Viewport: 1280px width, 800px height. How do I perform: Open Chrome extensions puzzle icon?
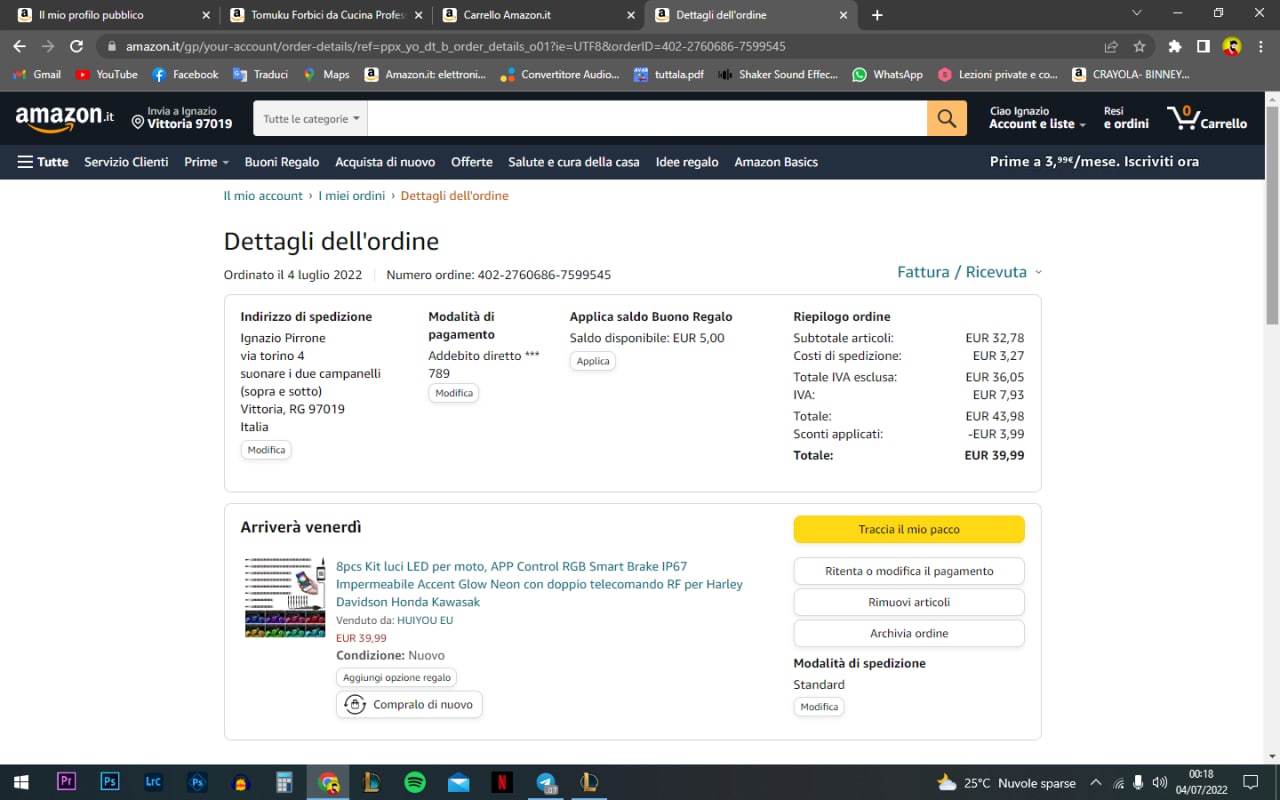1175,47
